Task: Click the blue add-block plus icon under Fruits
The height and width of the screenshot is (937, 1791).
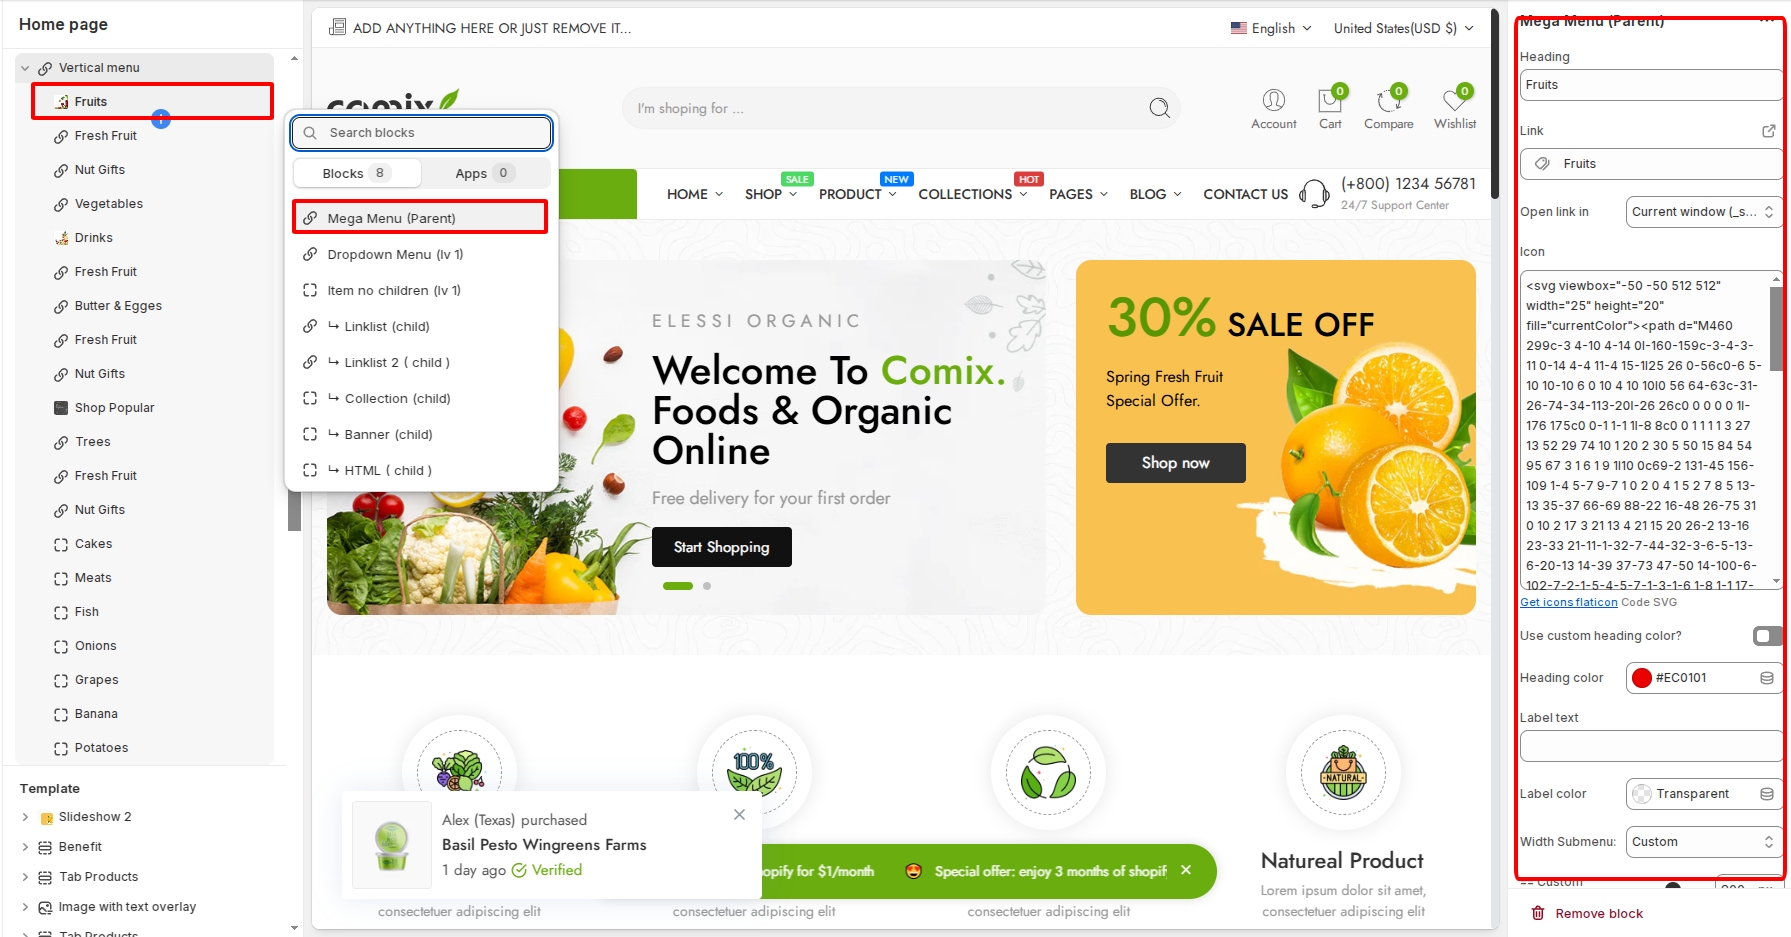Action: [x=161, y=119]
